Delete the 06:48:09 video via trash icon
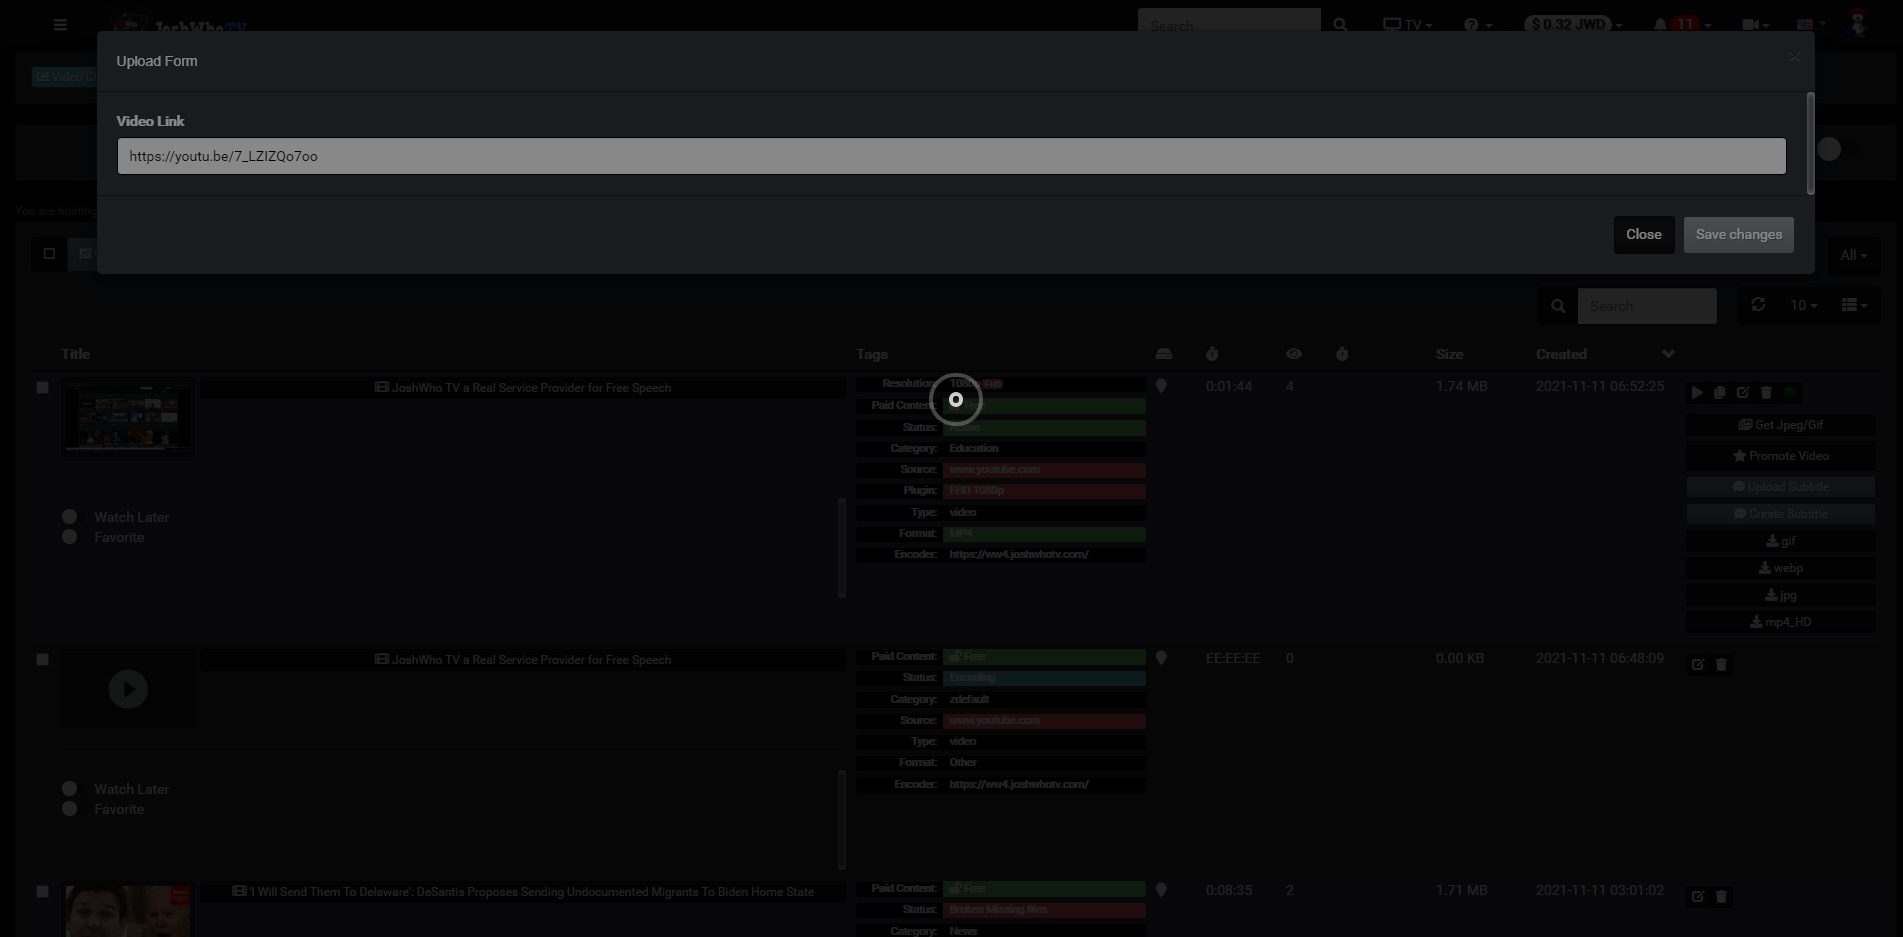The width and height of the screenshot is (1903, 937). coord(1721,664)
